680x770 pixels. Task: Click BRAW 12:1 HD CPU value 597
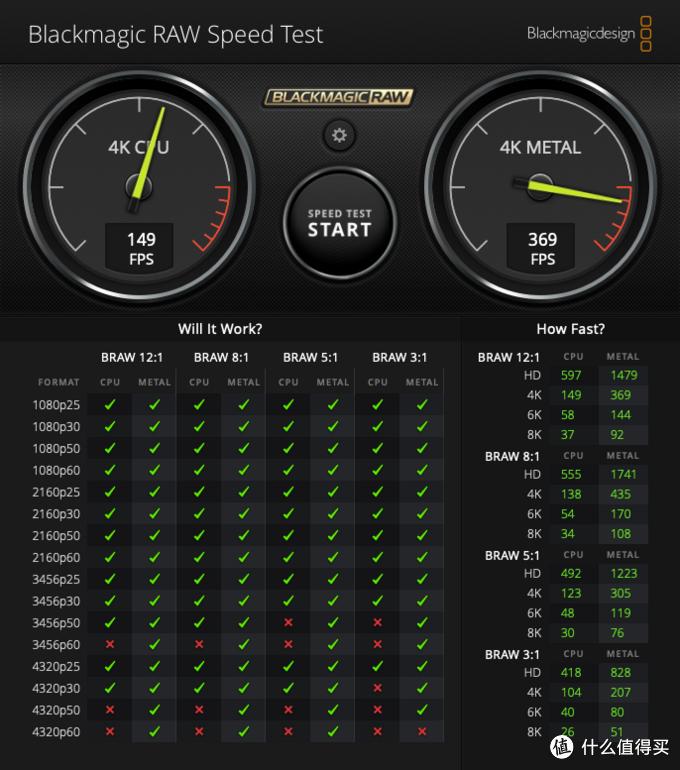pyautogui.click(x=571, y=375)
